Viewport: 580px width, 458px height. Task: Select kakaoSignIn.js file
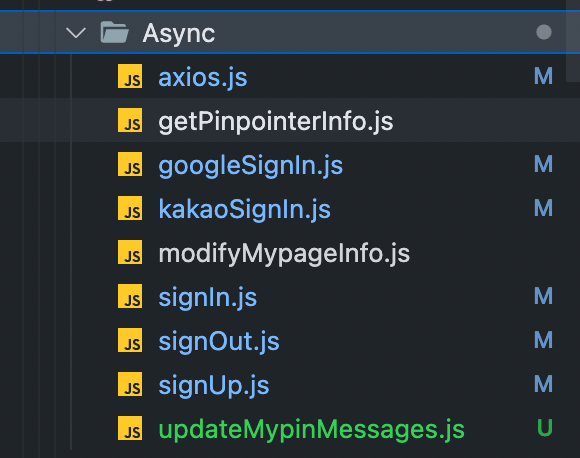coord(245,210)
